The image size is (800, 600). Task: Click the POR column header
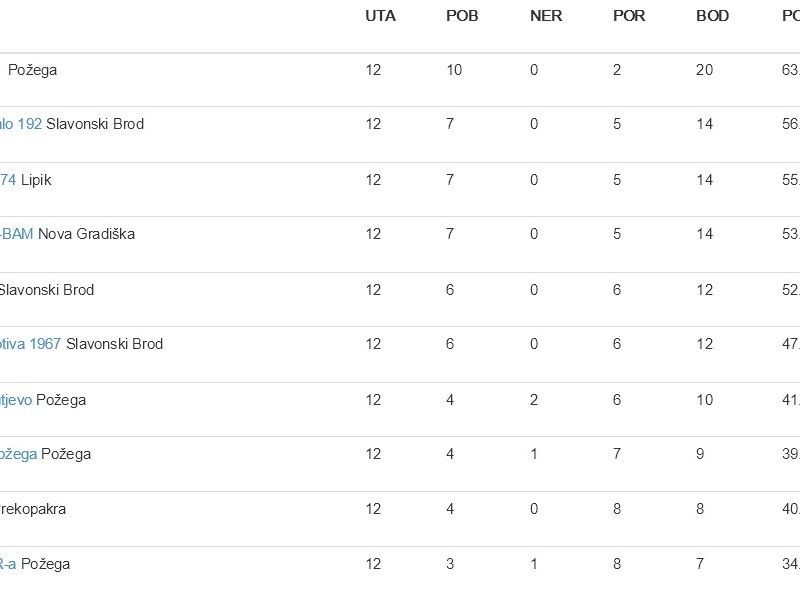(x=629, y=16)
